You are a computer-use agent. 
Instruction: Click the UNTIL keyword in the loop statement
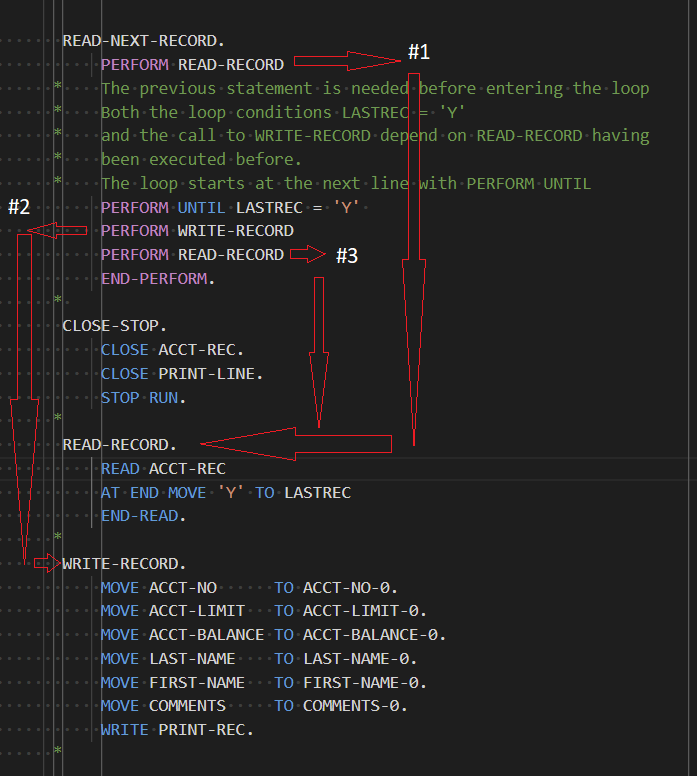pyautogui.click(x=201, y=207)
